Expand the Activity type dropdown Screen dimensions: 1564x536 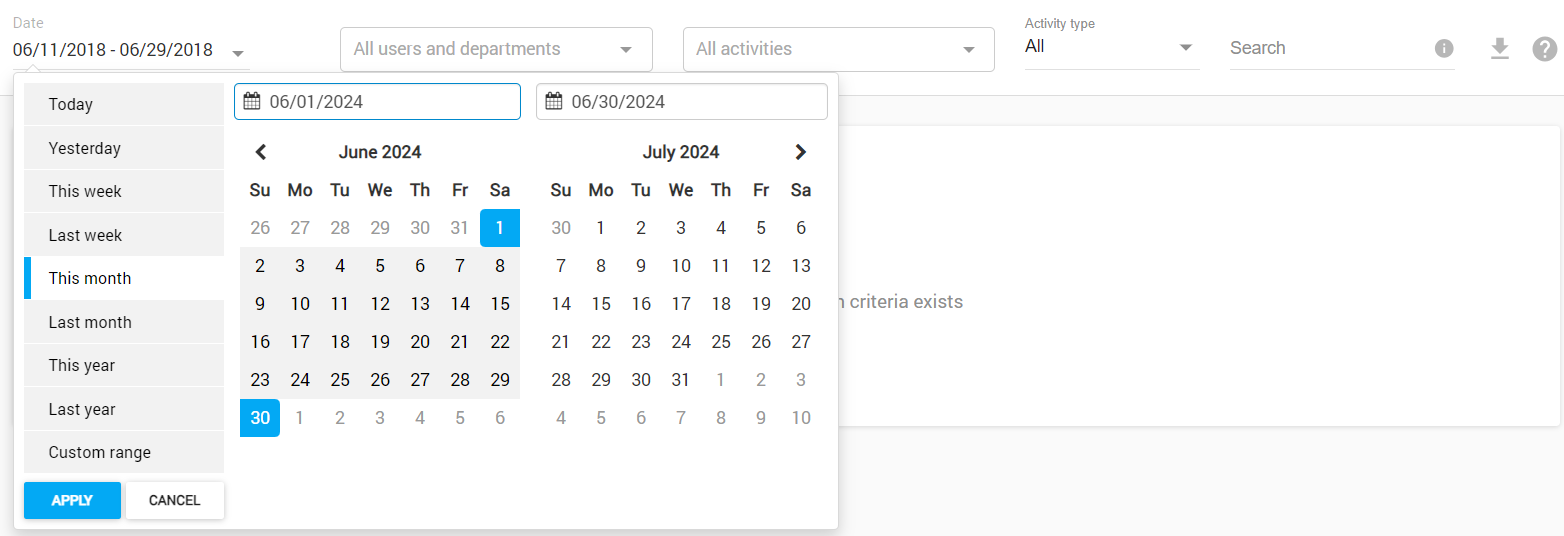[x=1185, y=47]
